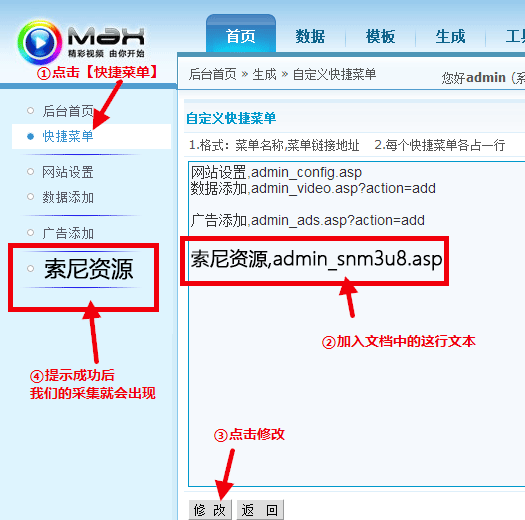Click the bullet icon beside 索尼资源
The height and width of the screenshot is (520, 525).
30,269
